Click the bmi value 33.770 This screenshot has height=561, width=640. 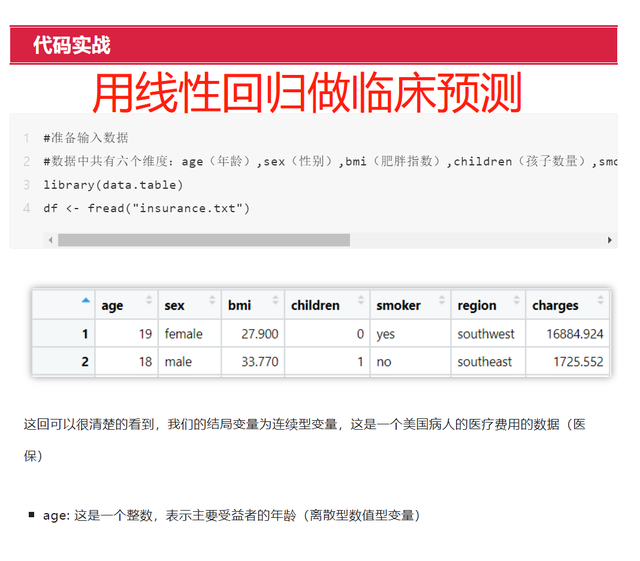[260, 362]
